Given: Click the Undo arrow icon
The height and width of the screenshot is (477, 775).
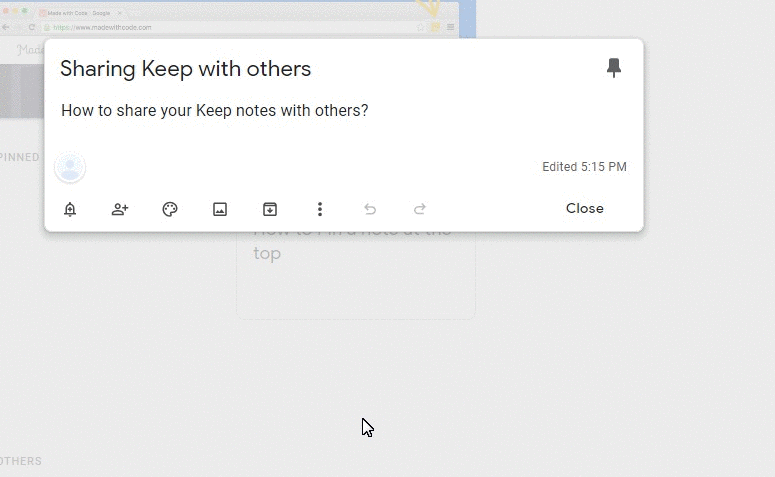Looking at the screenshot, I should click(x=370, y=209).
